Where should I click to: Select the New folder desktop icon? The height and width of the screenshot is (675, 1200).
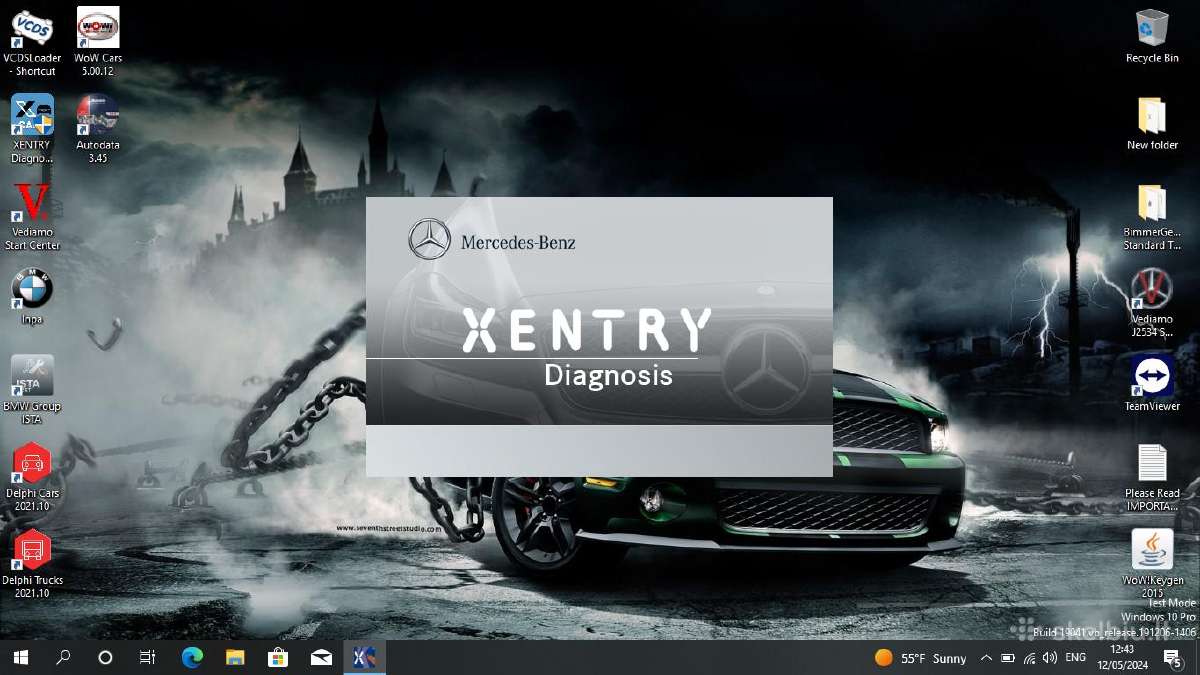coord(1152,123)
